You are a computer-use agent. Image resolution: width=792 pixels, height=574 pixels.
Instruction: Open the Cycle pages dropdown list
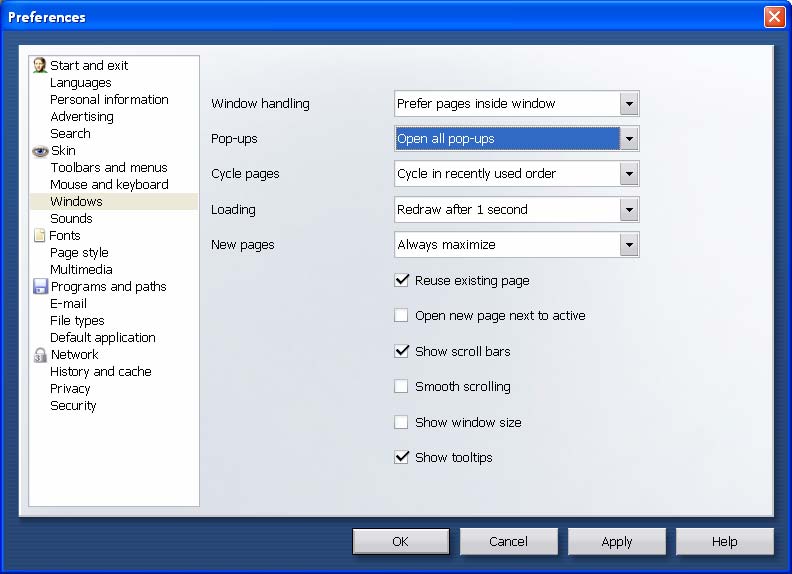(628, 174)
